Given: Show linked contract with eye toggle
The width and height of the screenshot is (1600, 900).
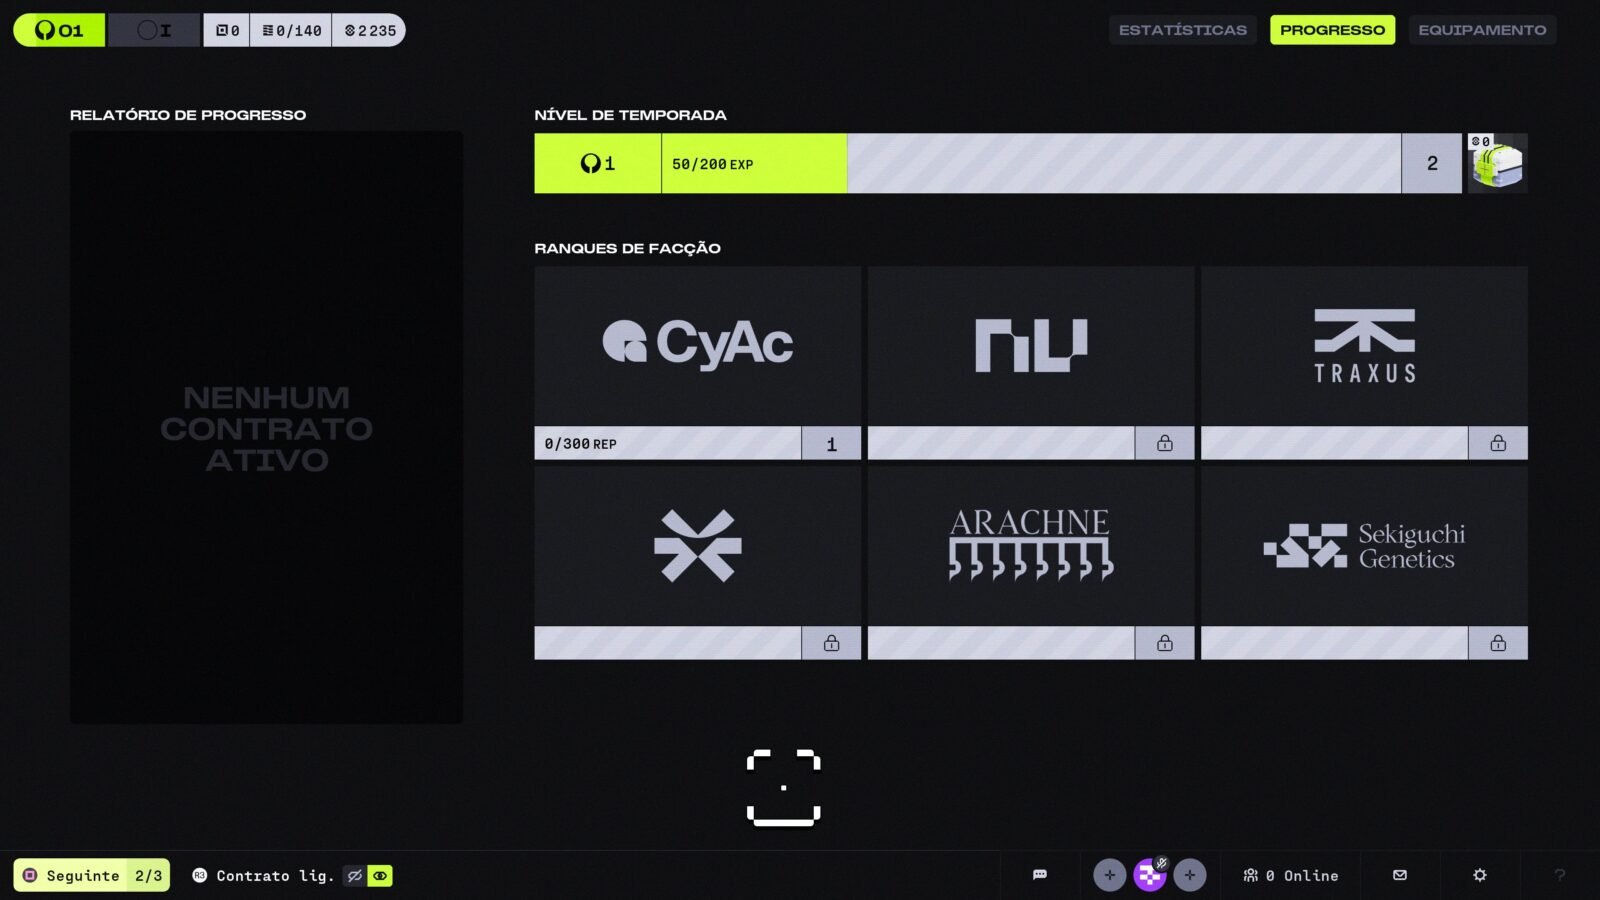Looking at the screenshot, I should pos(380,876).
